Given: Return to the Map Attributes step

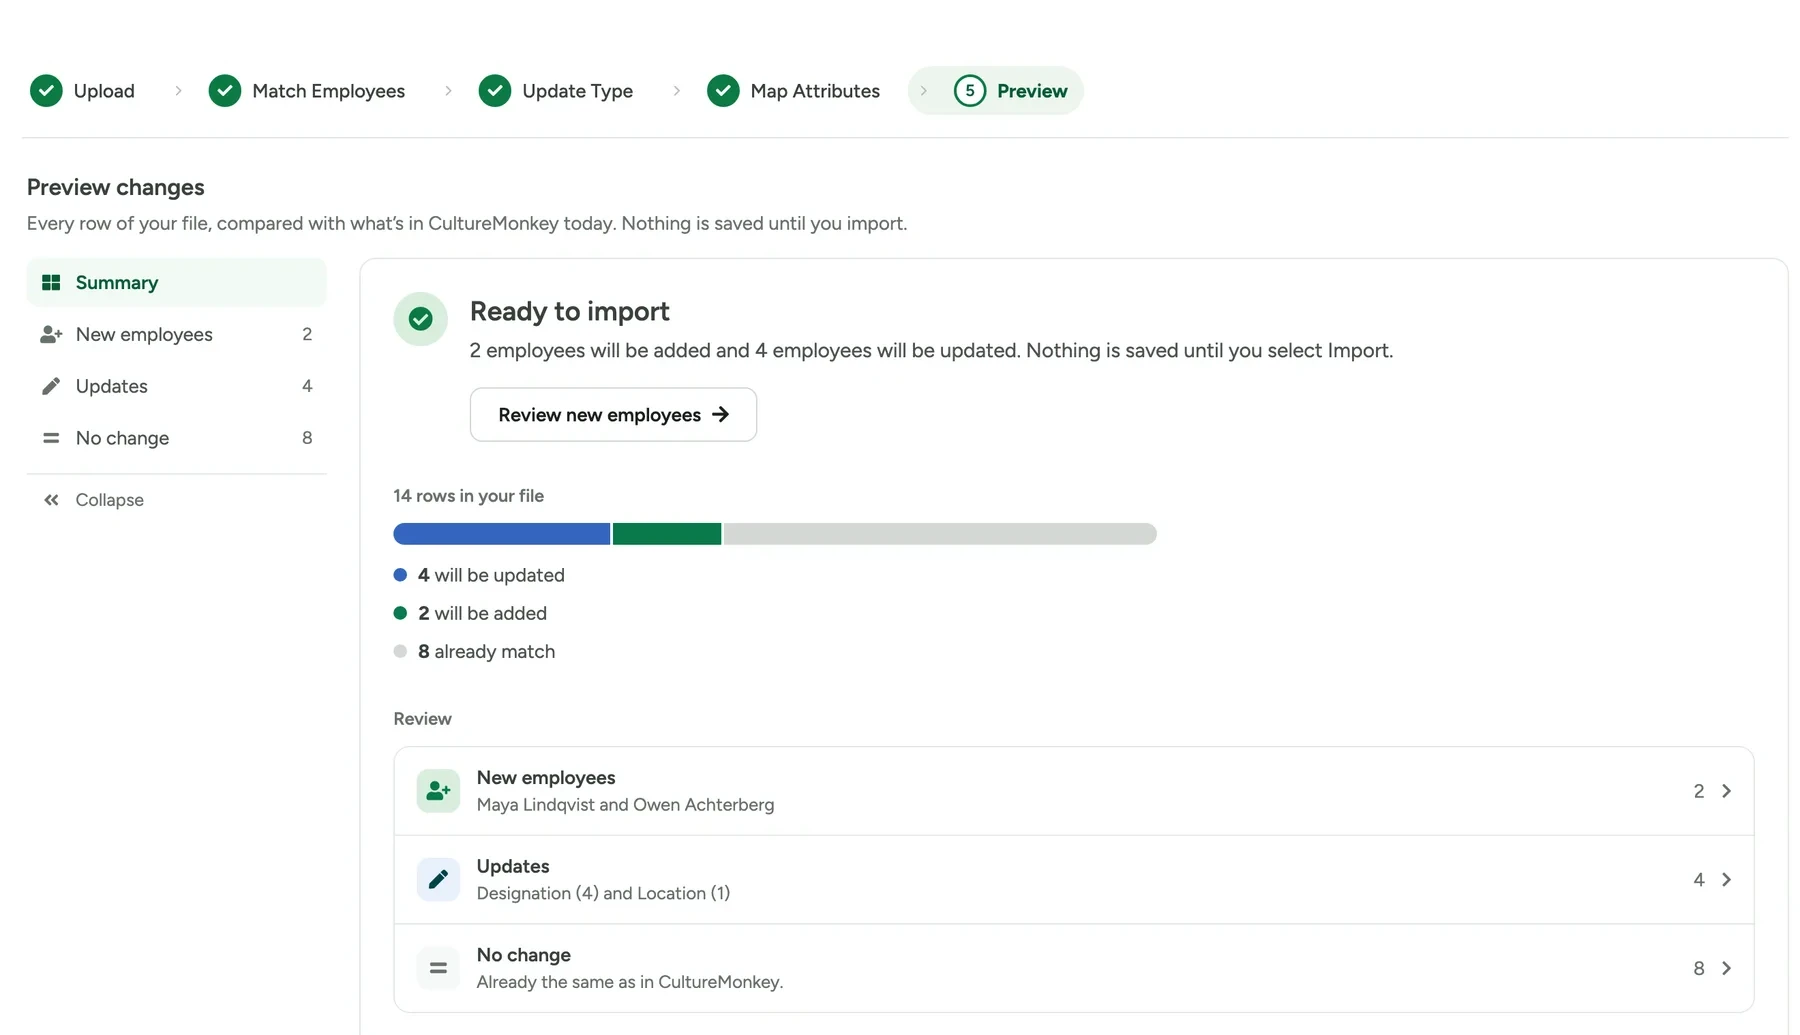Looking at the screenshot, I should click(x=794, y=91).
